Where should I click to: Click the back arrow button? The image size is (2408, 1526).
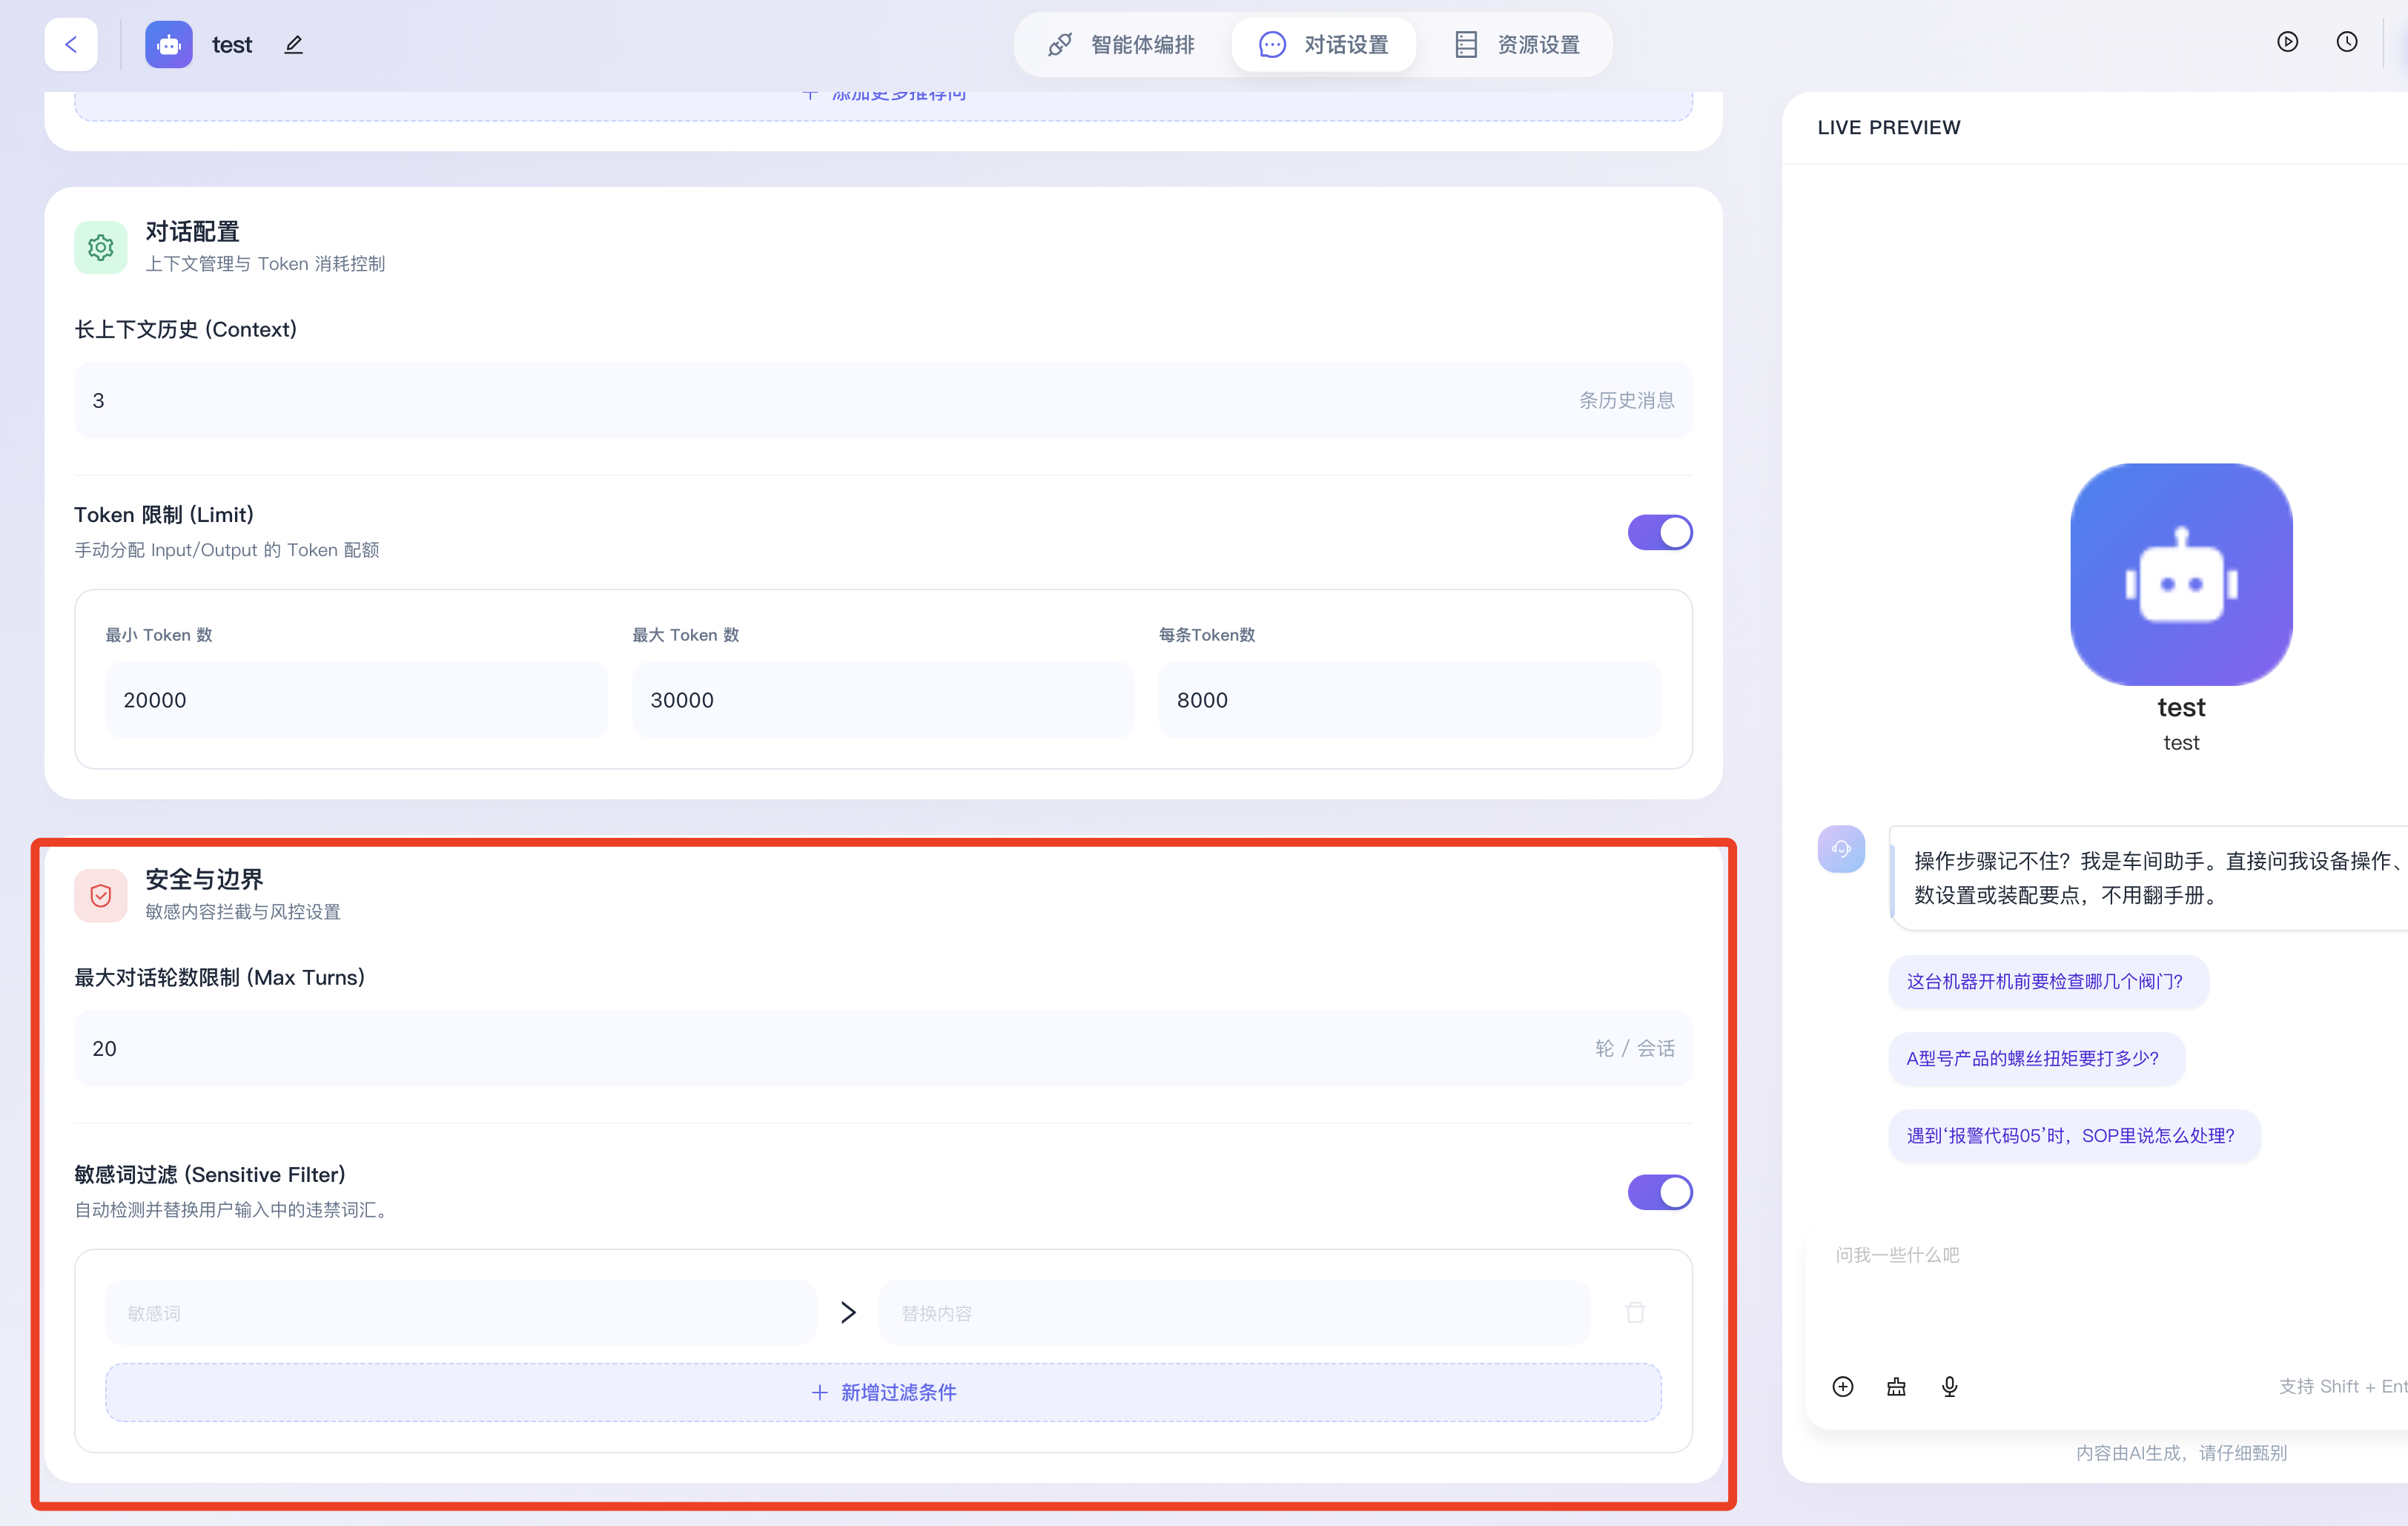tap(71, 44)
